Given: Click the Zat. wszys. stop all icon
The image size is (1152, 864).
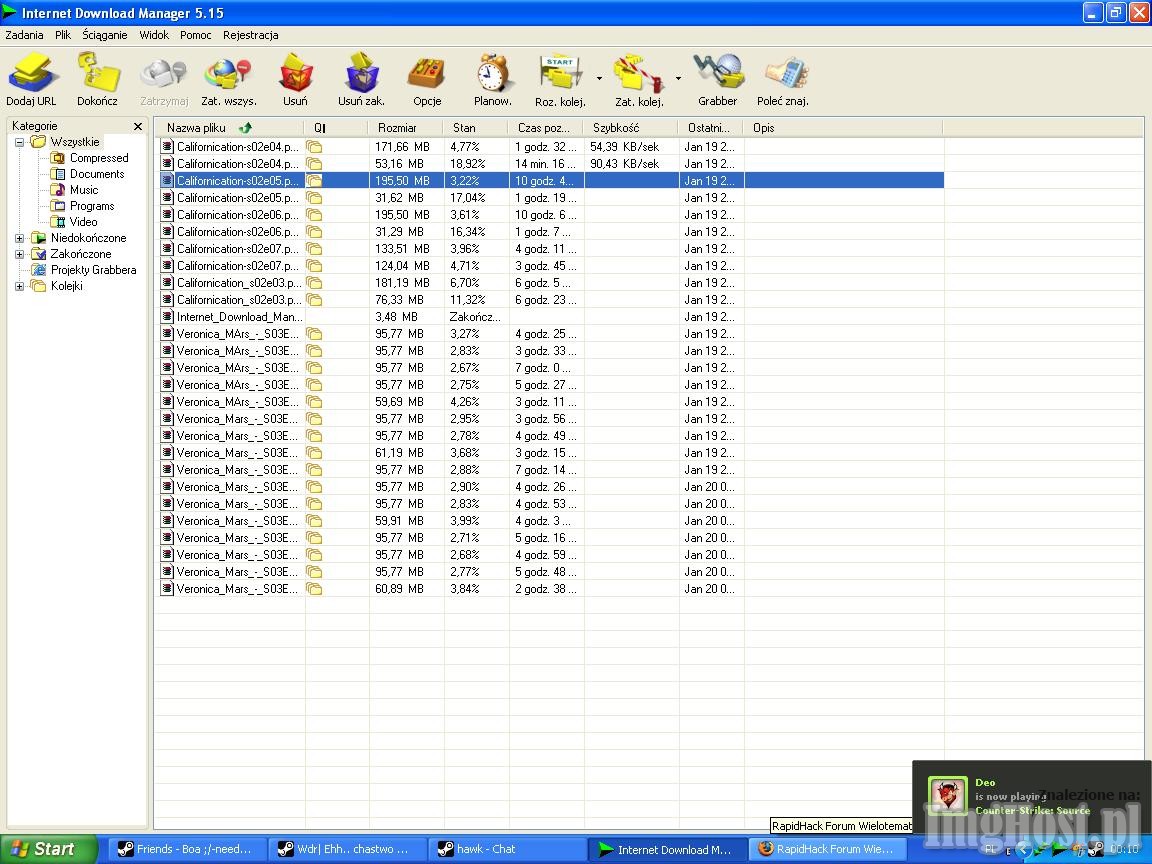Looking at the screenshot, I should pyautogui.click(x=228, y=79).
